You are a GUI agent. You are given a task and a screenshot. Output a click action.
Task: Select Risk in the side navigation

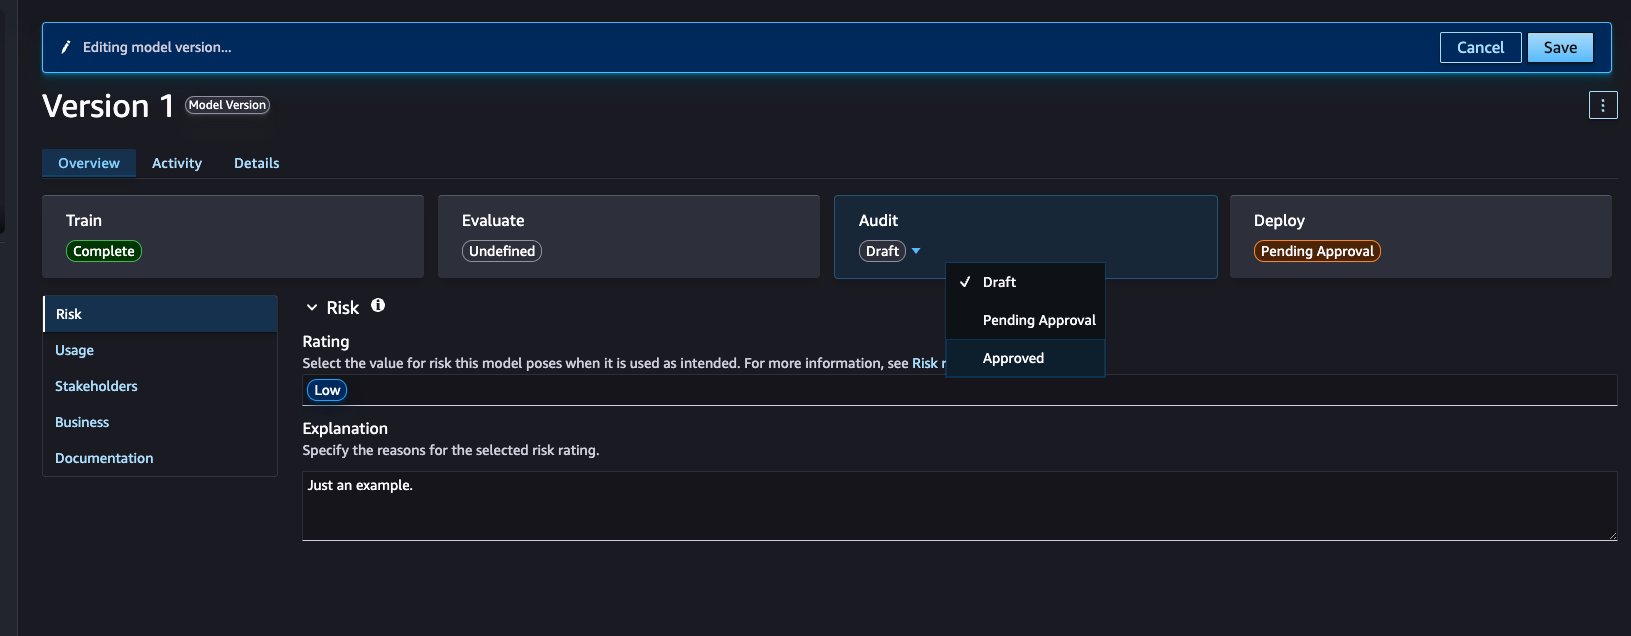(160, 314)
